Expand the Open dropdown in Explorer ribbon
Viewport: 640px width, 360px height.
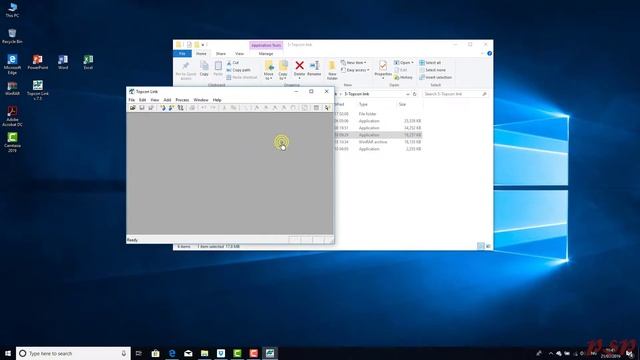pyautogui.click(x=404, y=63)
